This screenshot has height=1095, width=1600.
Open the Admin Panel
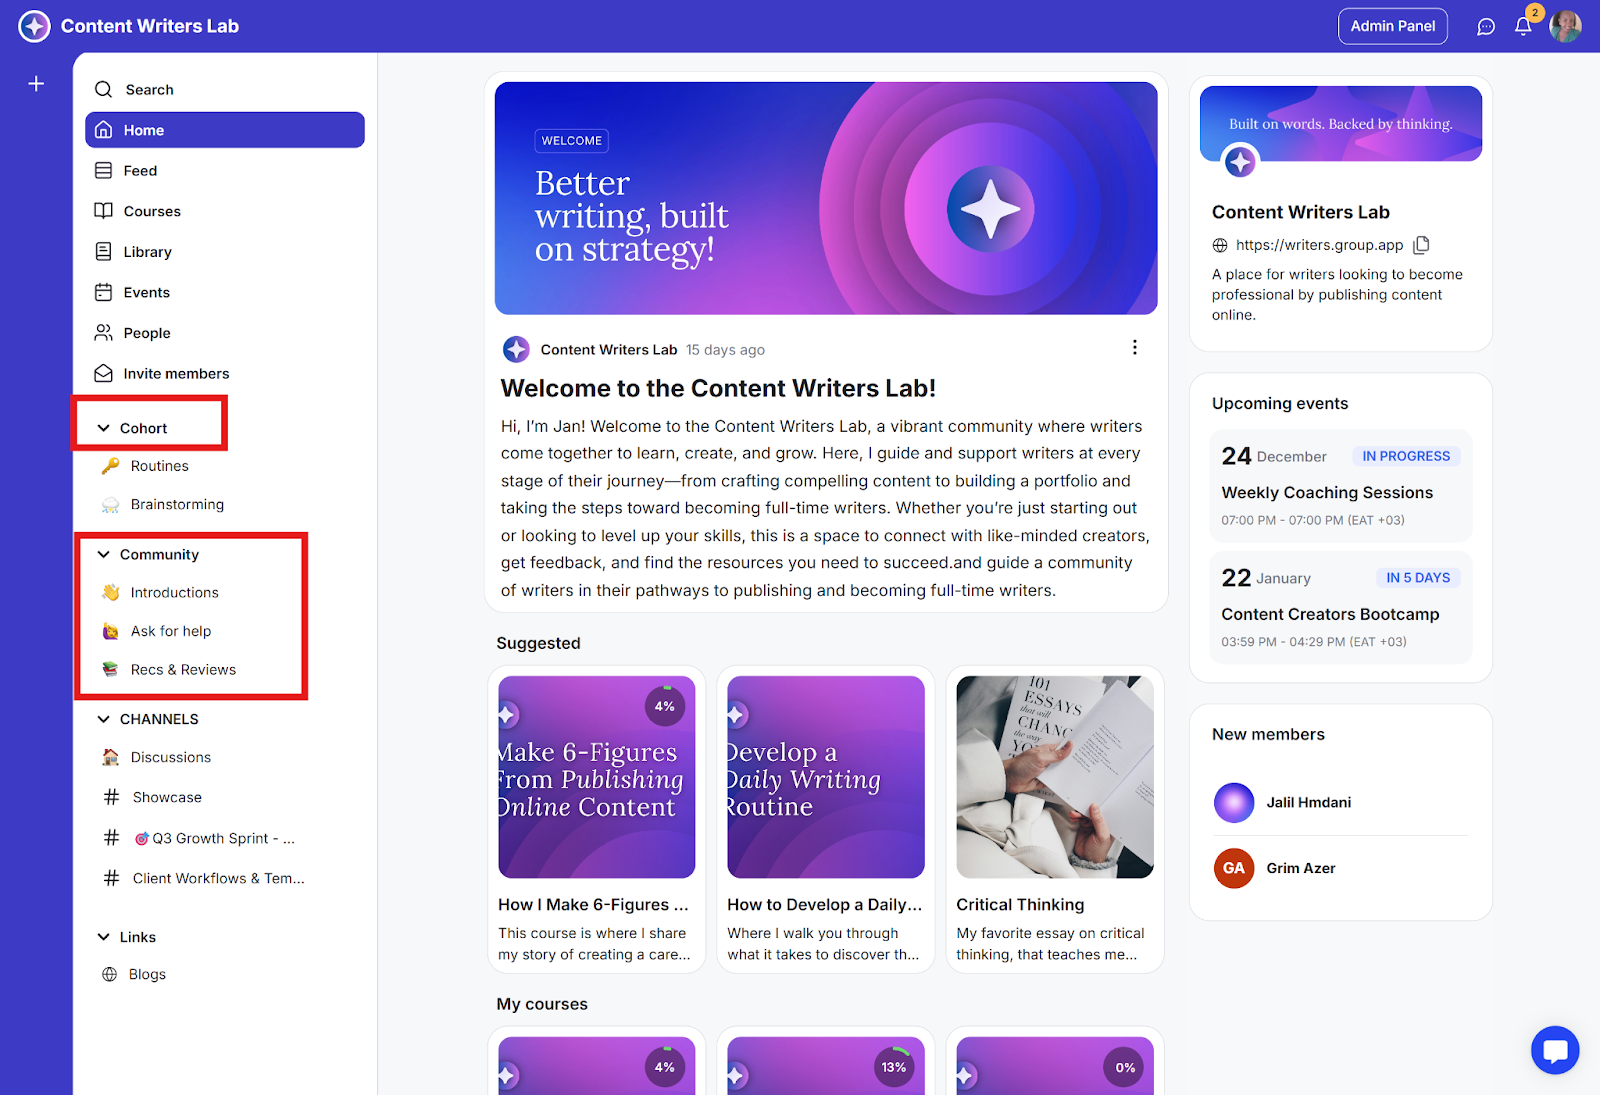pyautogui.click(x=1393, y=26)
